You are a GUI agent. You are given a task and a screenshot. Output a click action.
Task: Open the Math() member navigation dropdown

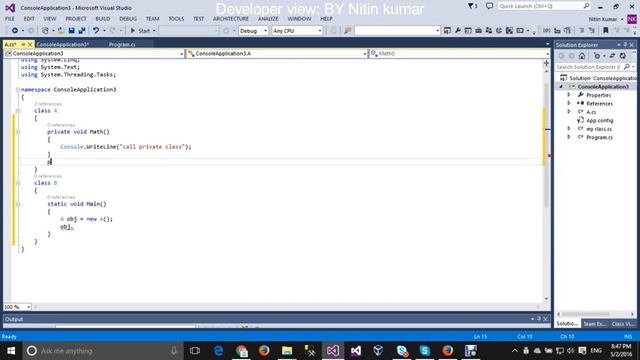460,53
